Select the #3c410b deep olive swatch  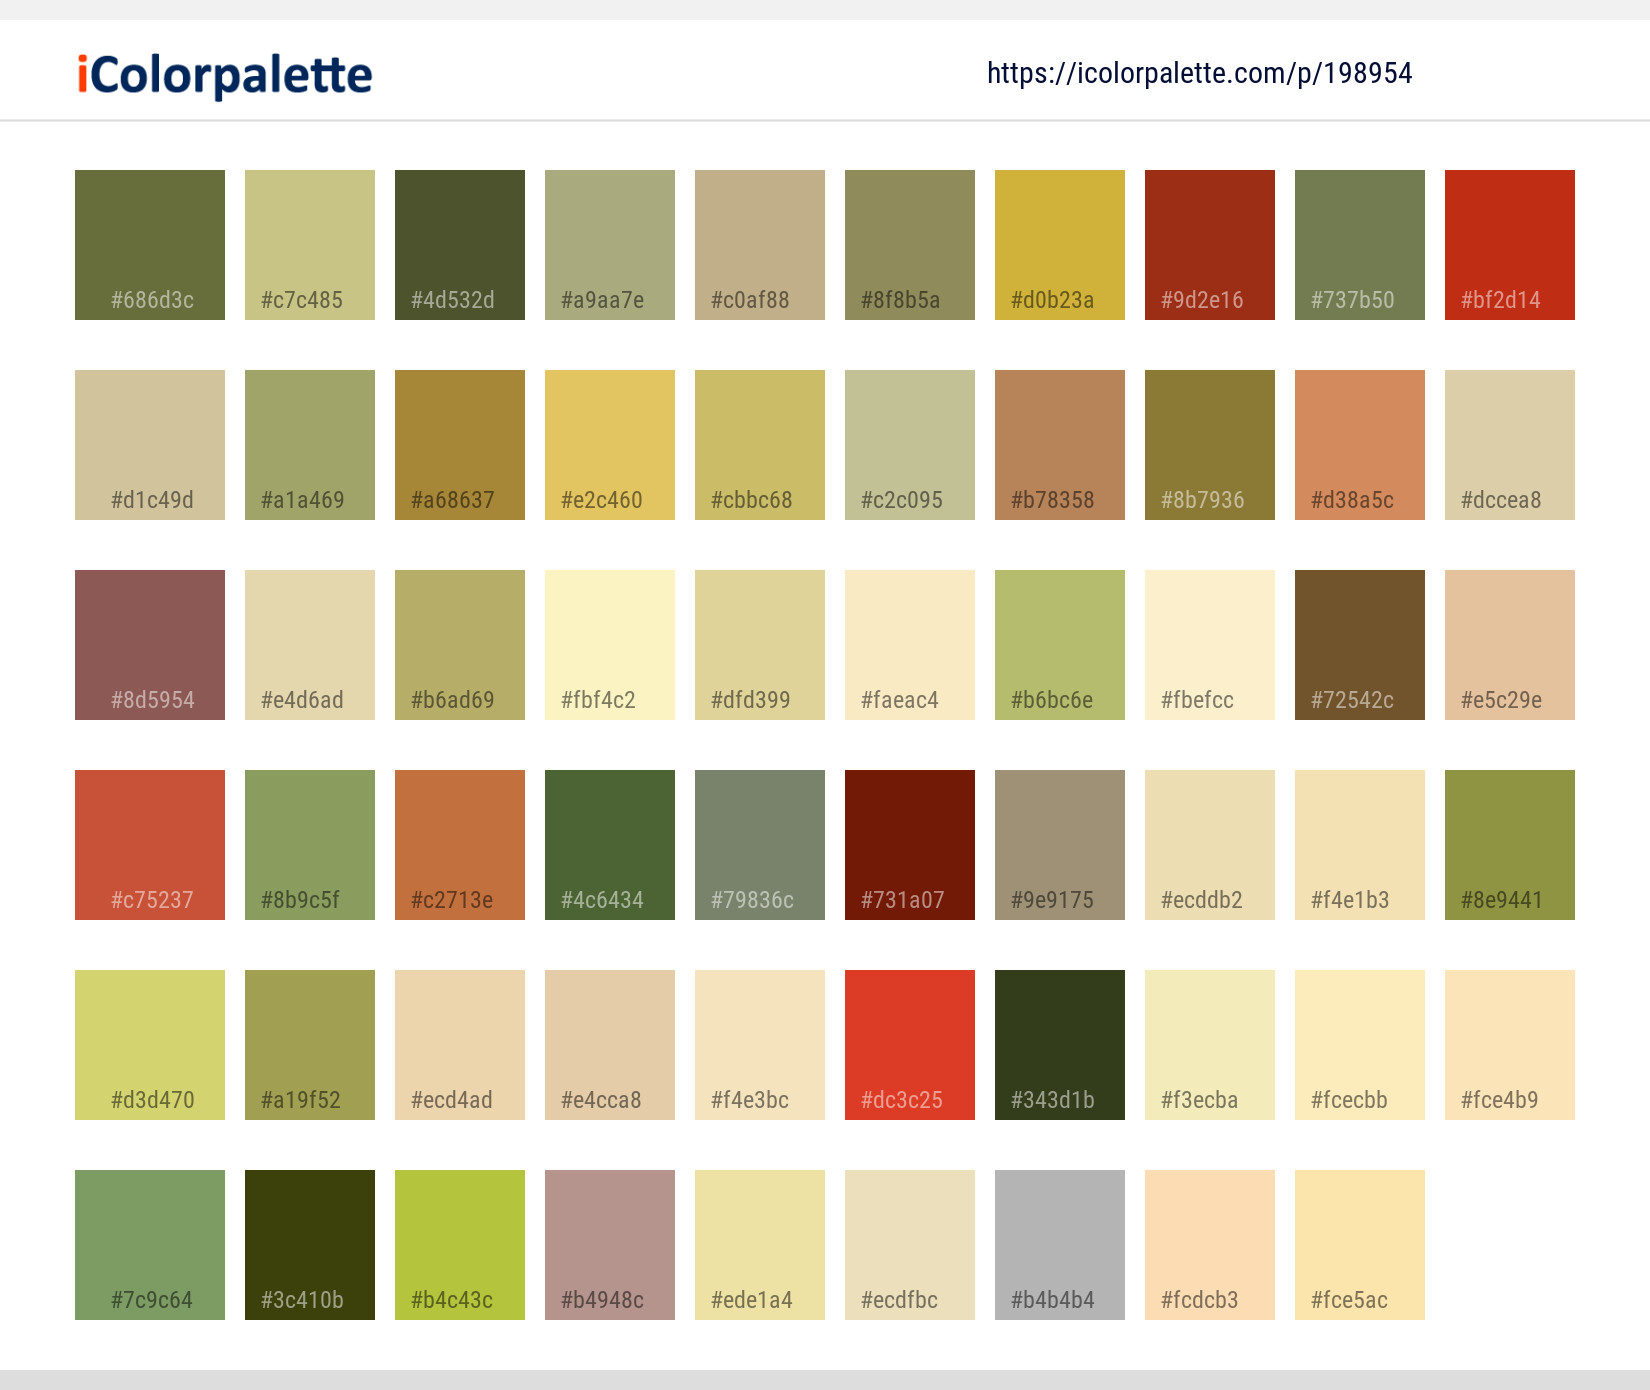(x=309, y=1244)
